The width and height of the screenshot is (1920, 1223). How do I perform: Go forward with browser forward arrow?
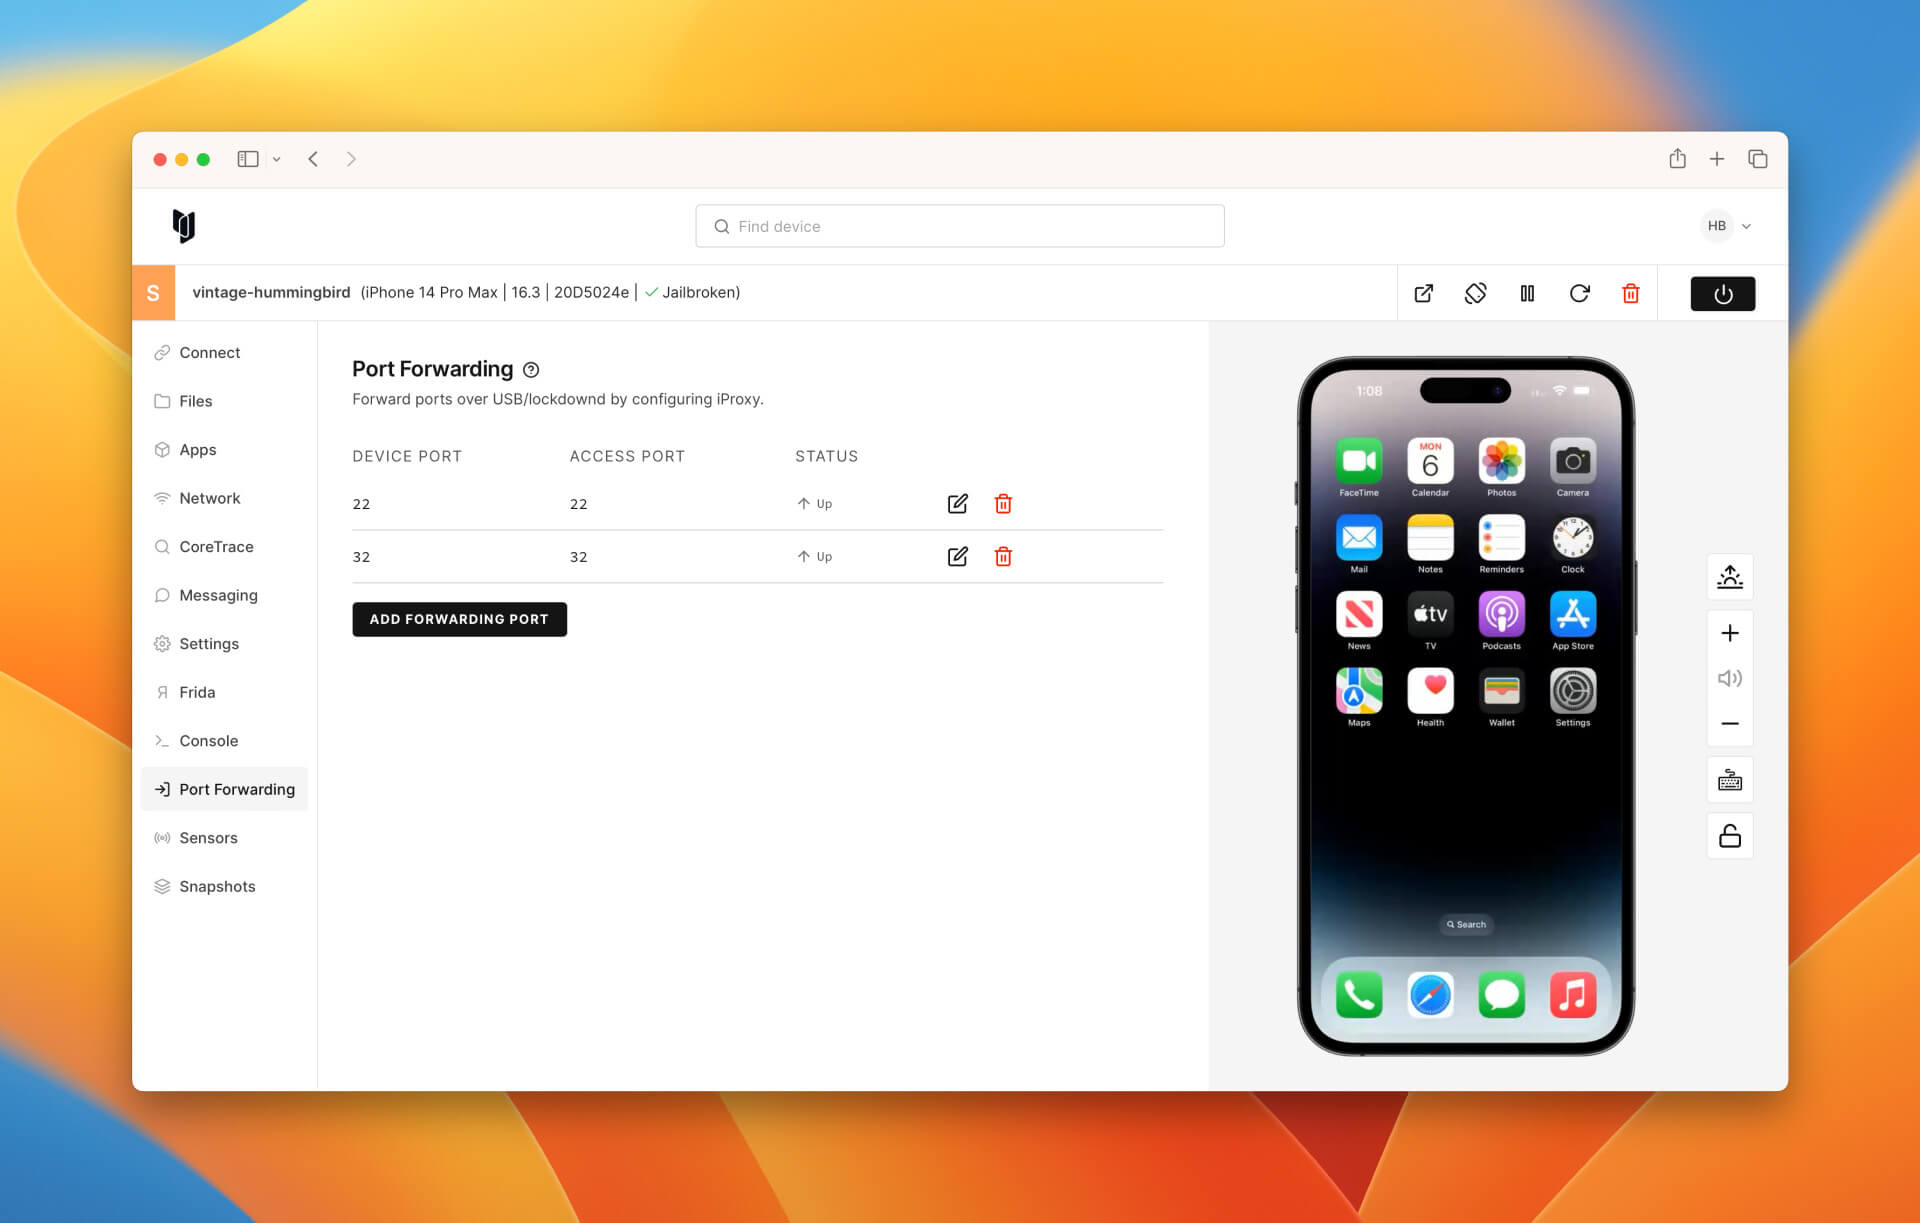[351, 159]
